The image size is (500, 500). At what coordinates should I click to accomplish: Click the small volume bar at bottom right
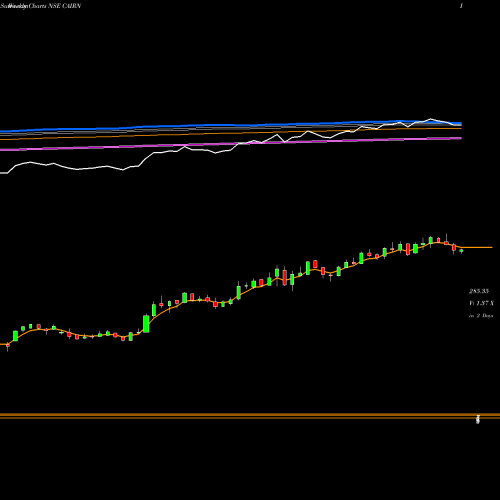[x=478, y=419]
